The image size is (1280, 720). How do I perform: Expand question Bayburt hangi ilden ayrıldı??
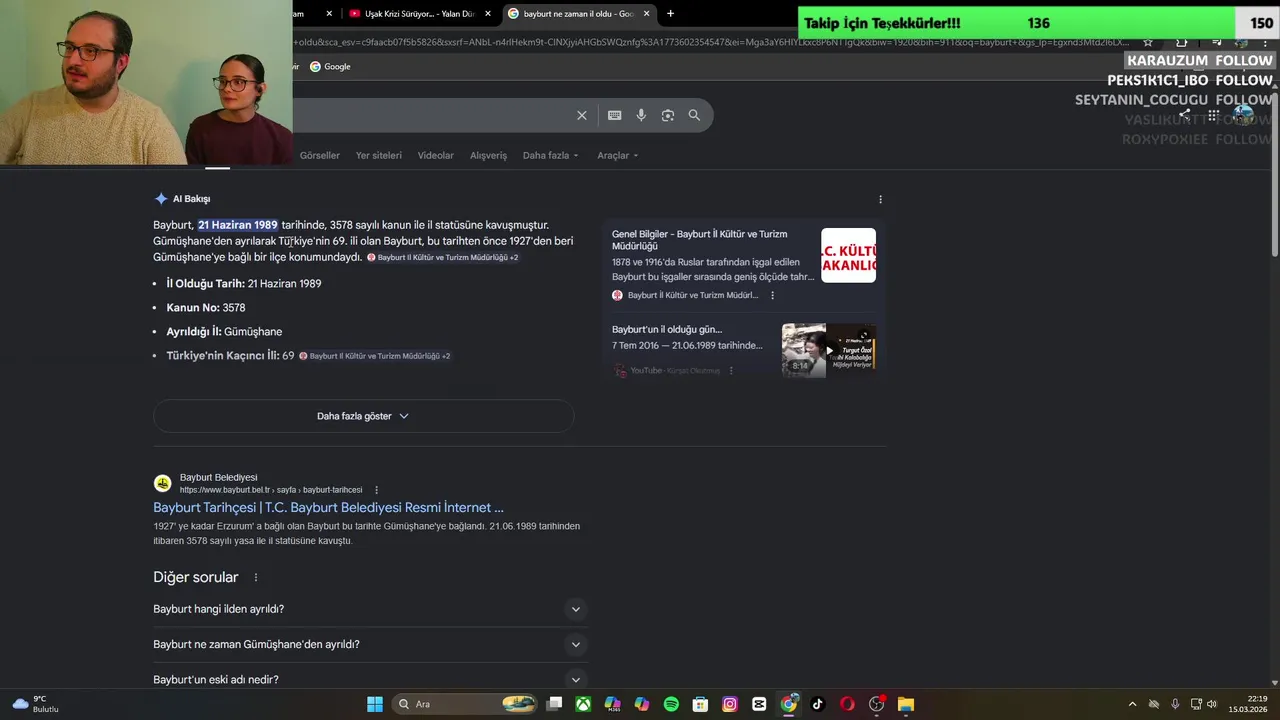tap(369, 609)
